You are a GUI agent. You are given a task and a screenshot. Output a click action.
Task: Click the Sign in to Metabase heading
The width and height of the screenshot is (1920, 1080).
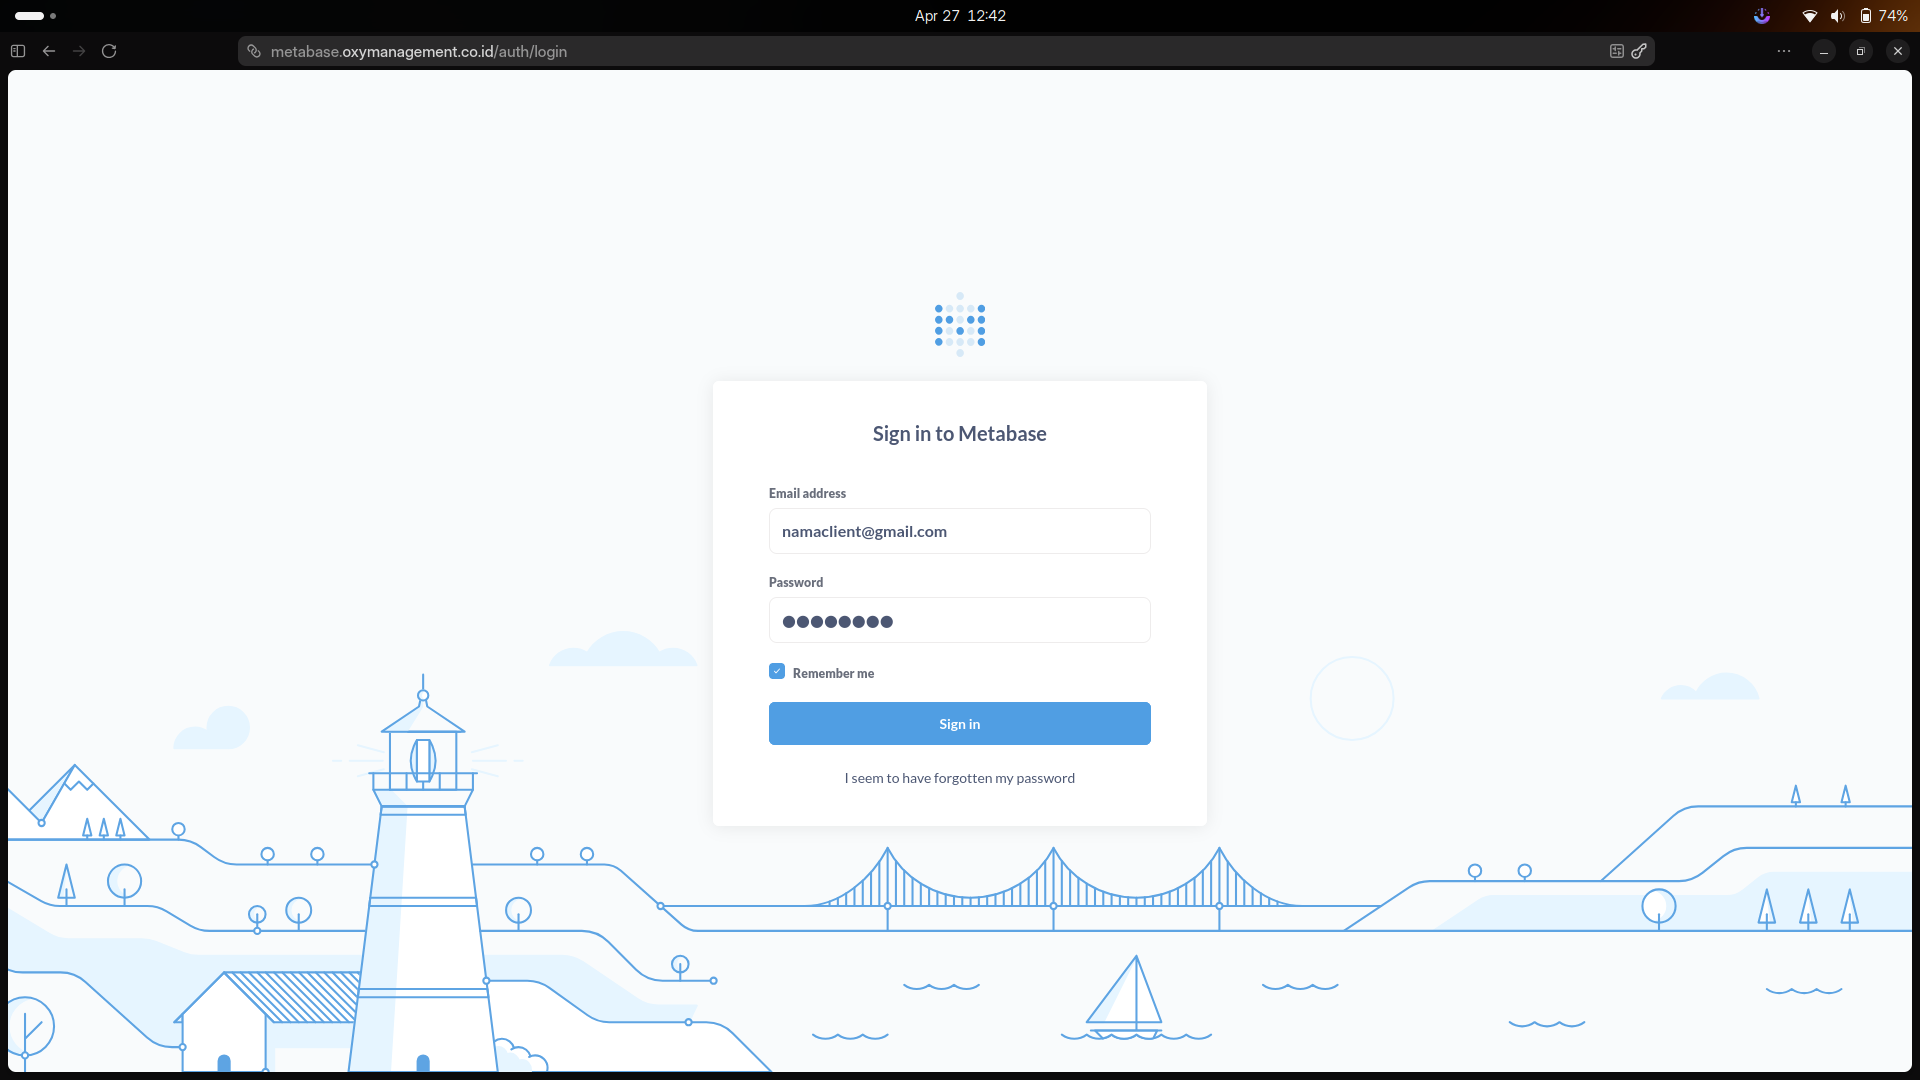[960, 434]
